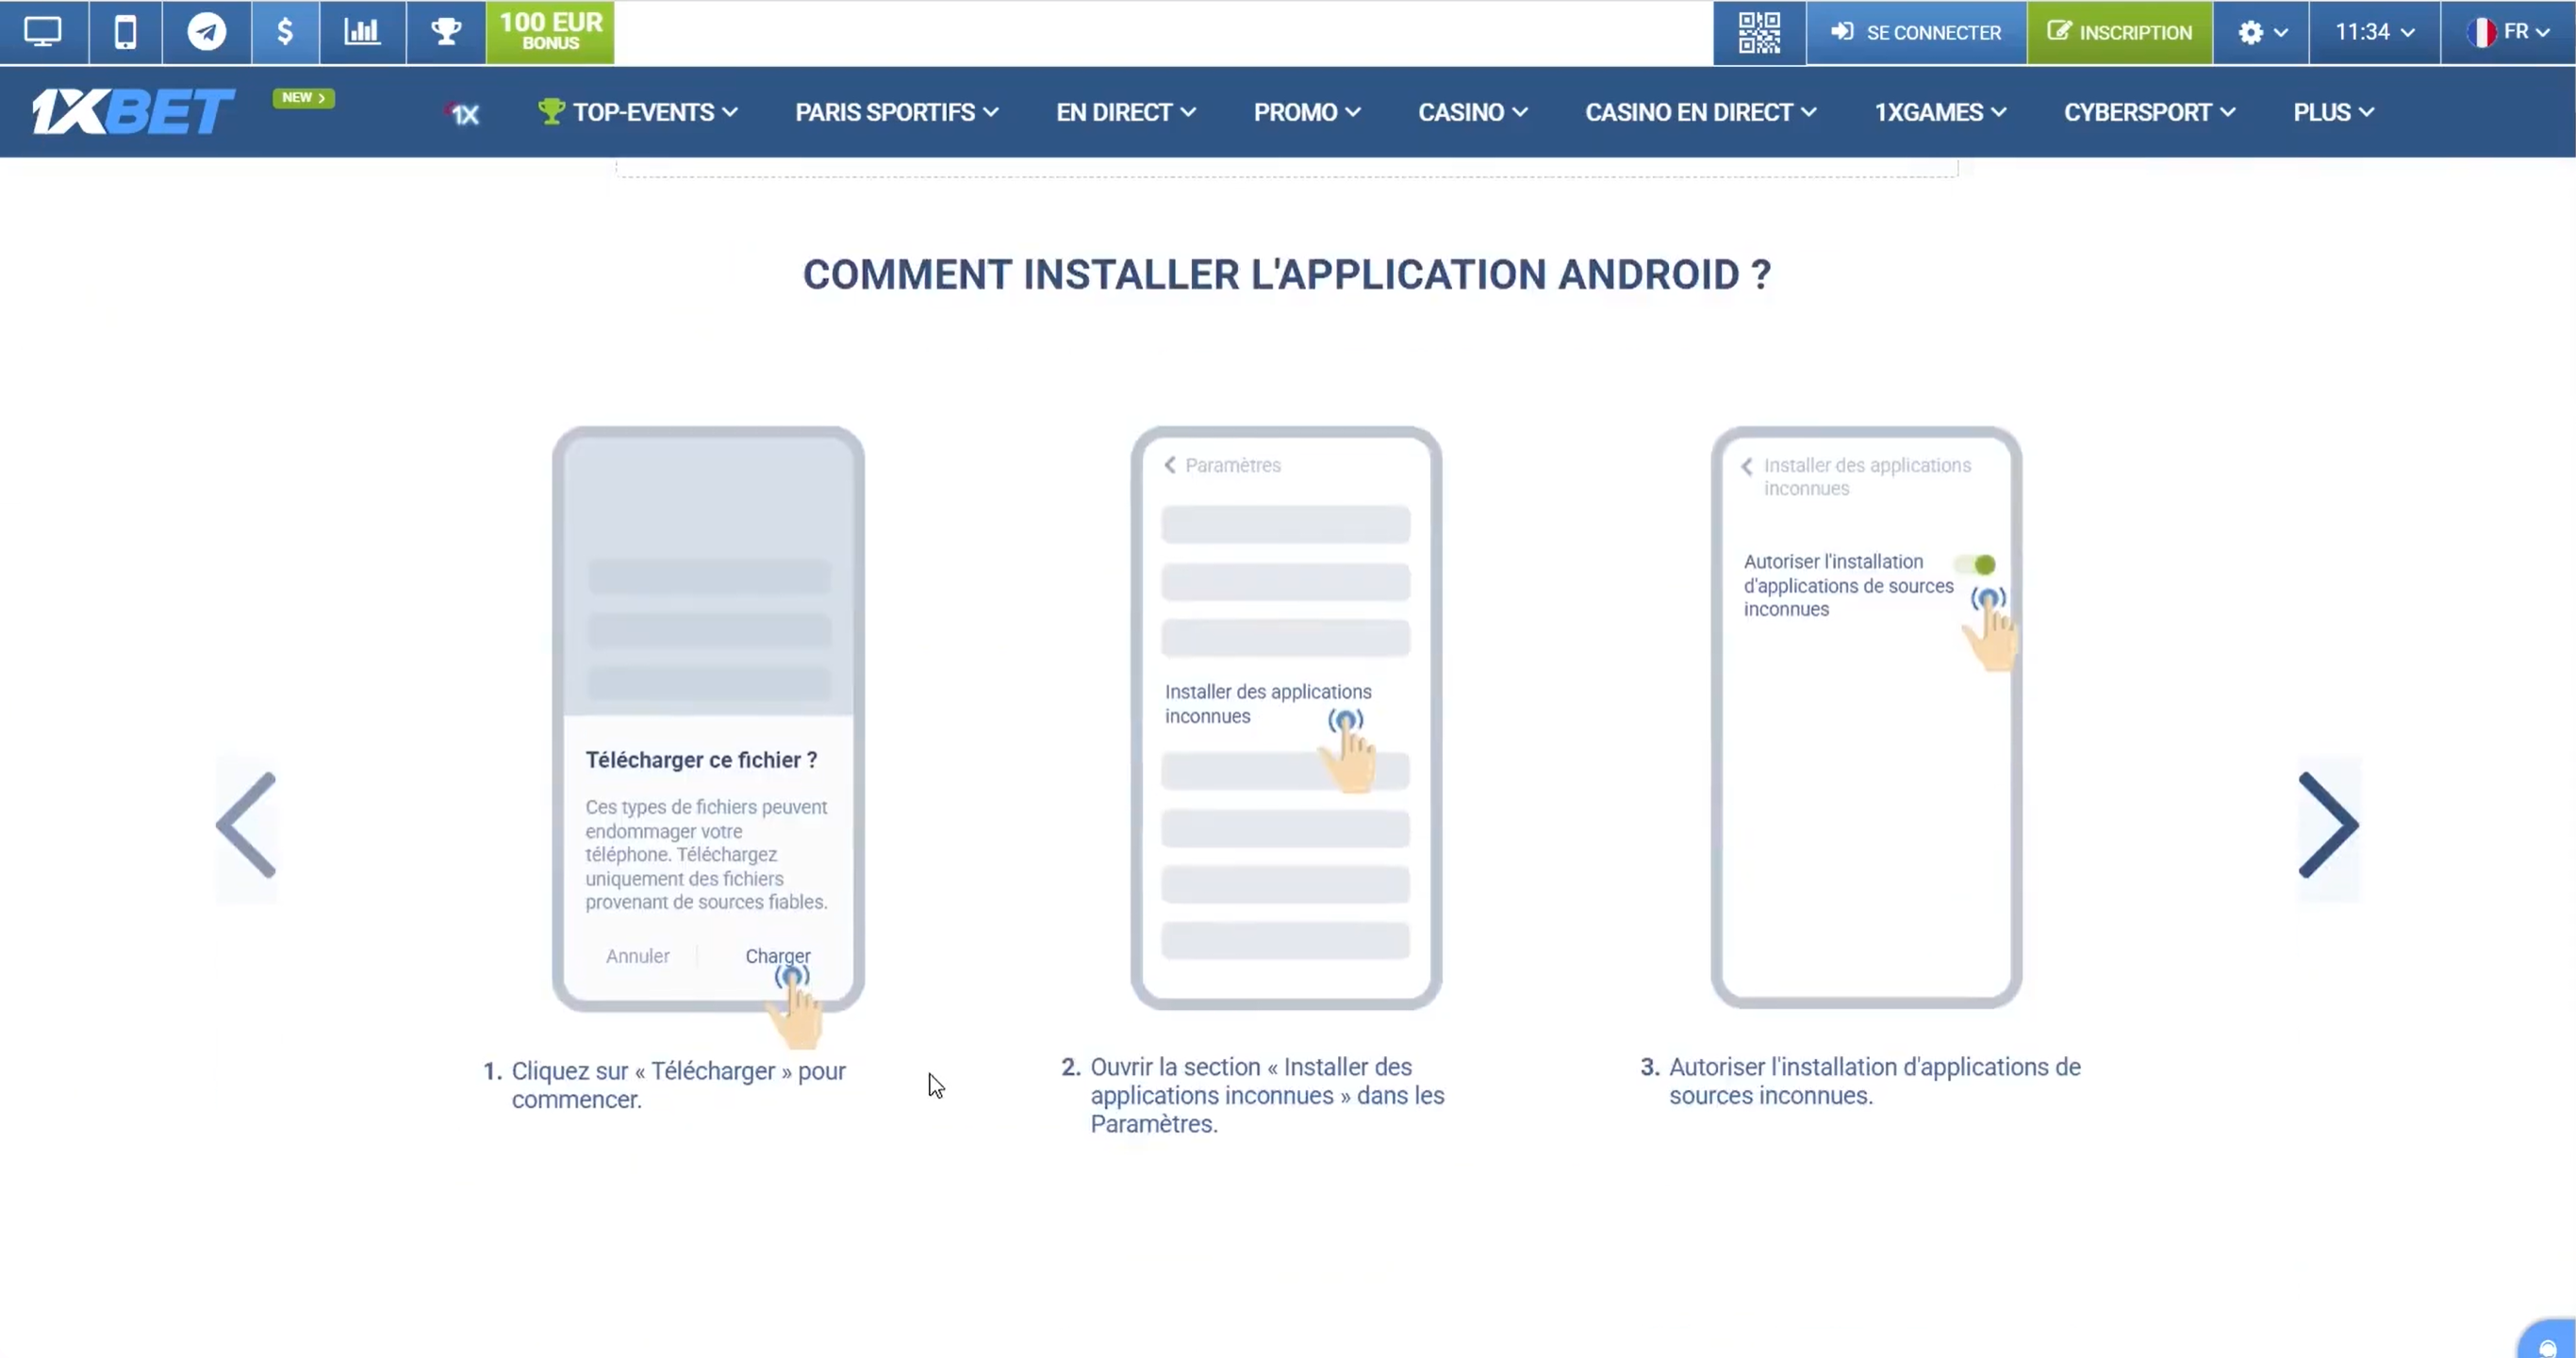Go to previous carousel slide arrow
This screenshot has width=2576, height=1358.
click(246, 825)
